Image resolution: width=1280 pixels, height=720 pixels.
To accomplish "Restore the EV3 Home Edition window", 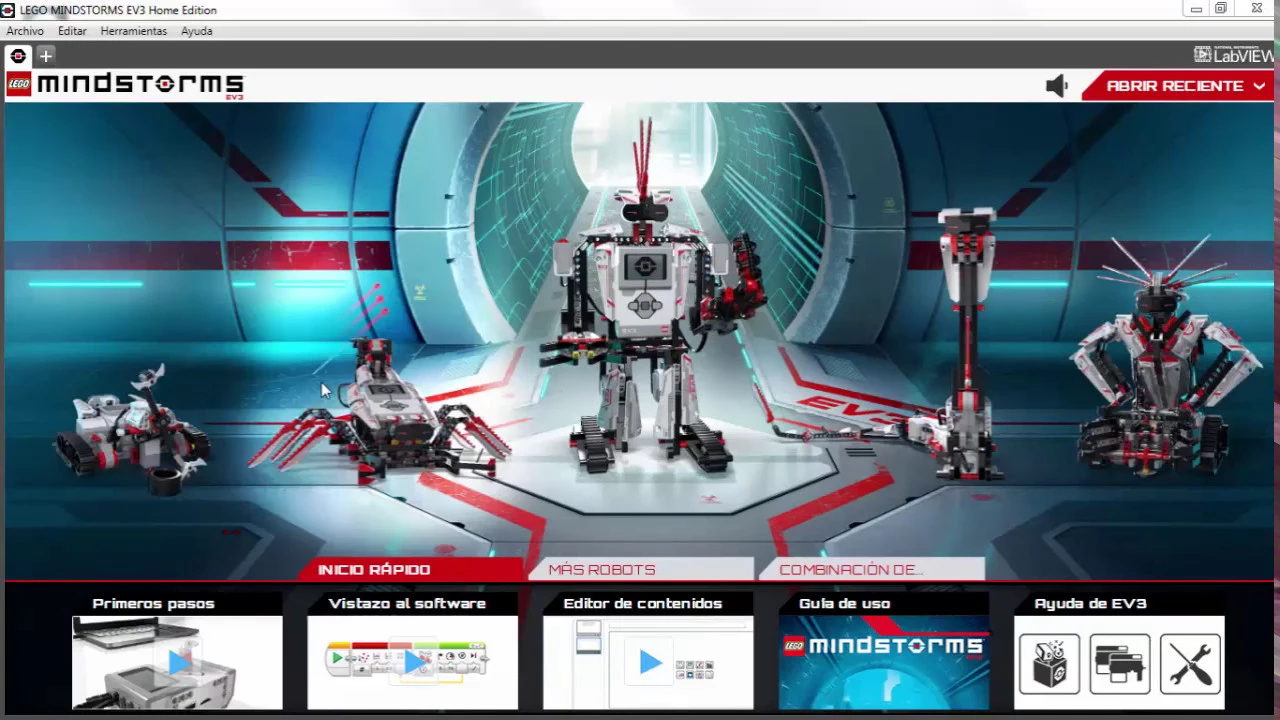I will pyautogui.click(x=1221, y=9).
